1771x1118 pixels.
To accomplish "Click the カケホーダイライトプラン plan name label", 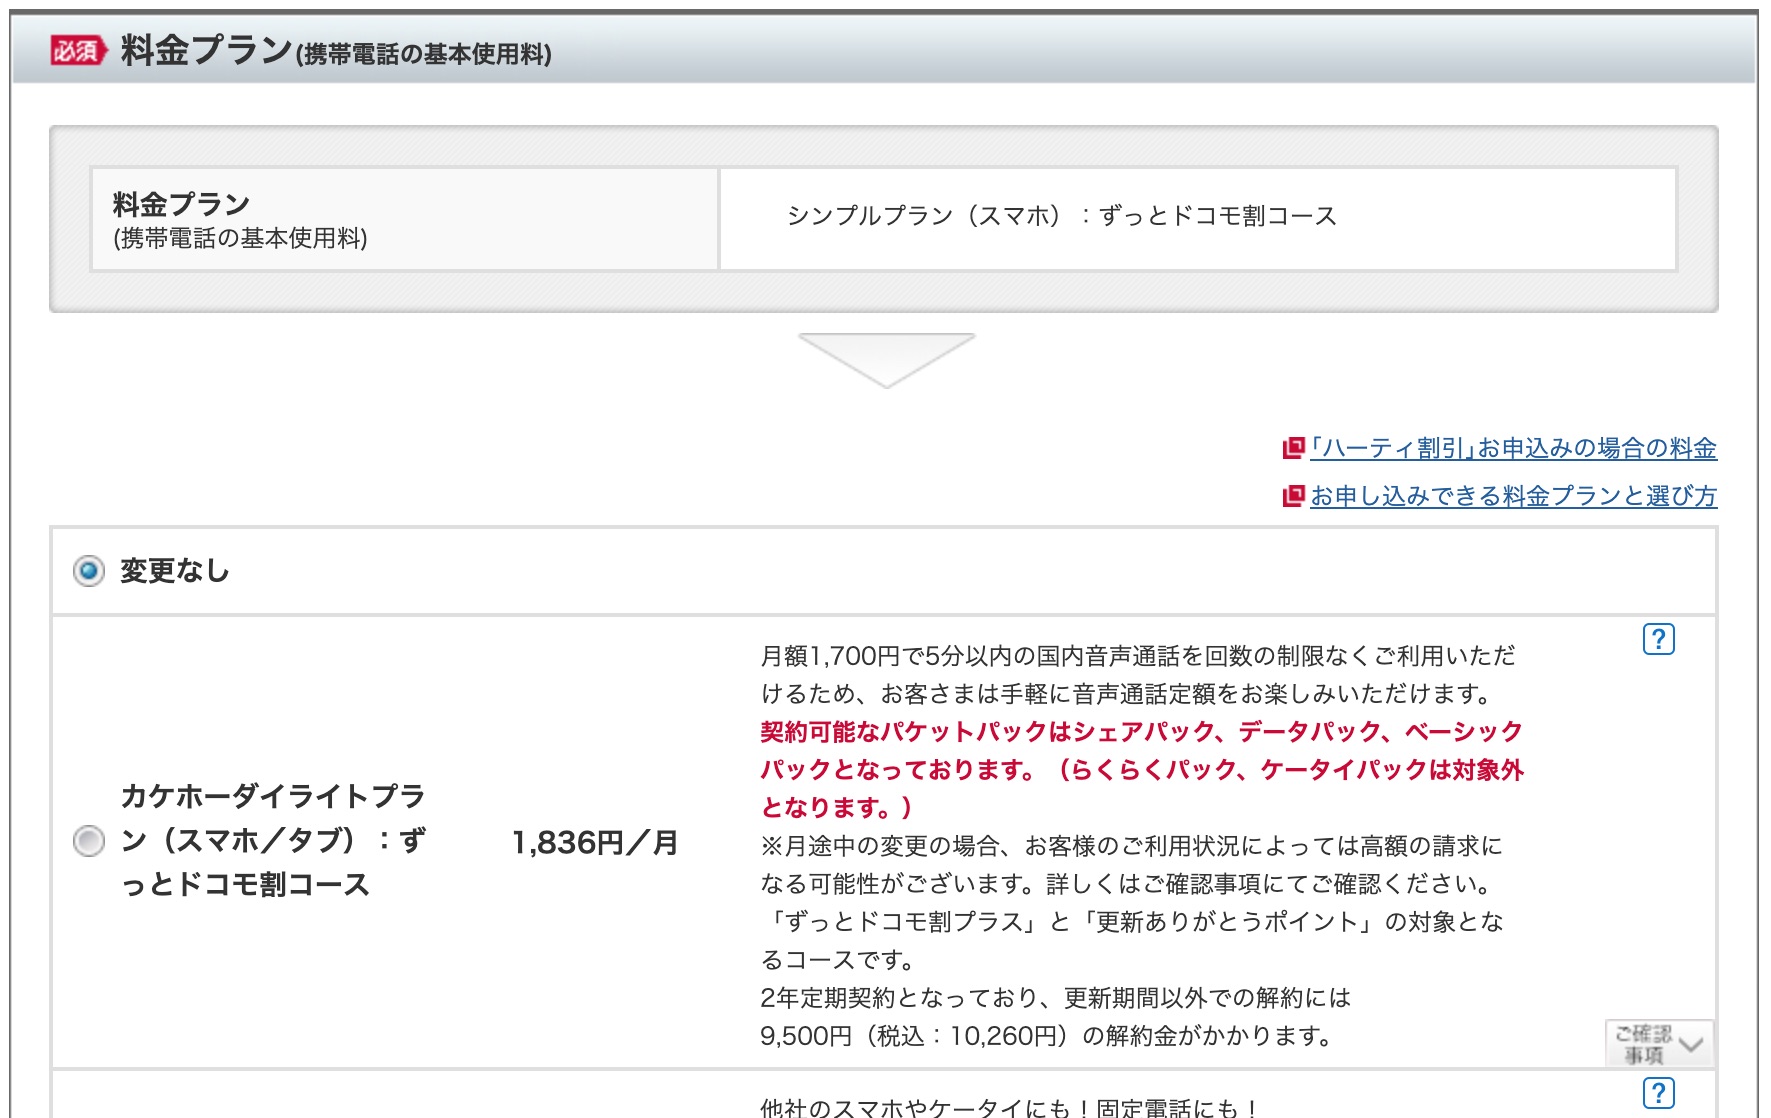I will [x=273, y=840].
